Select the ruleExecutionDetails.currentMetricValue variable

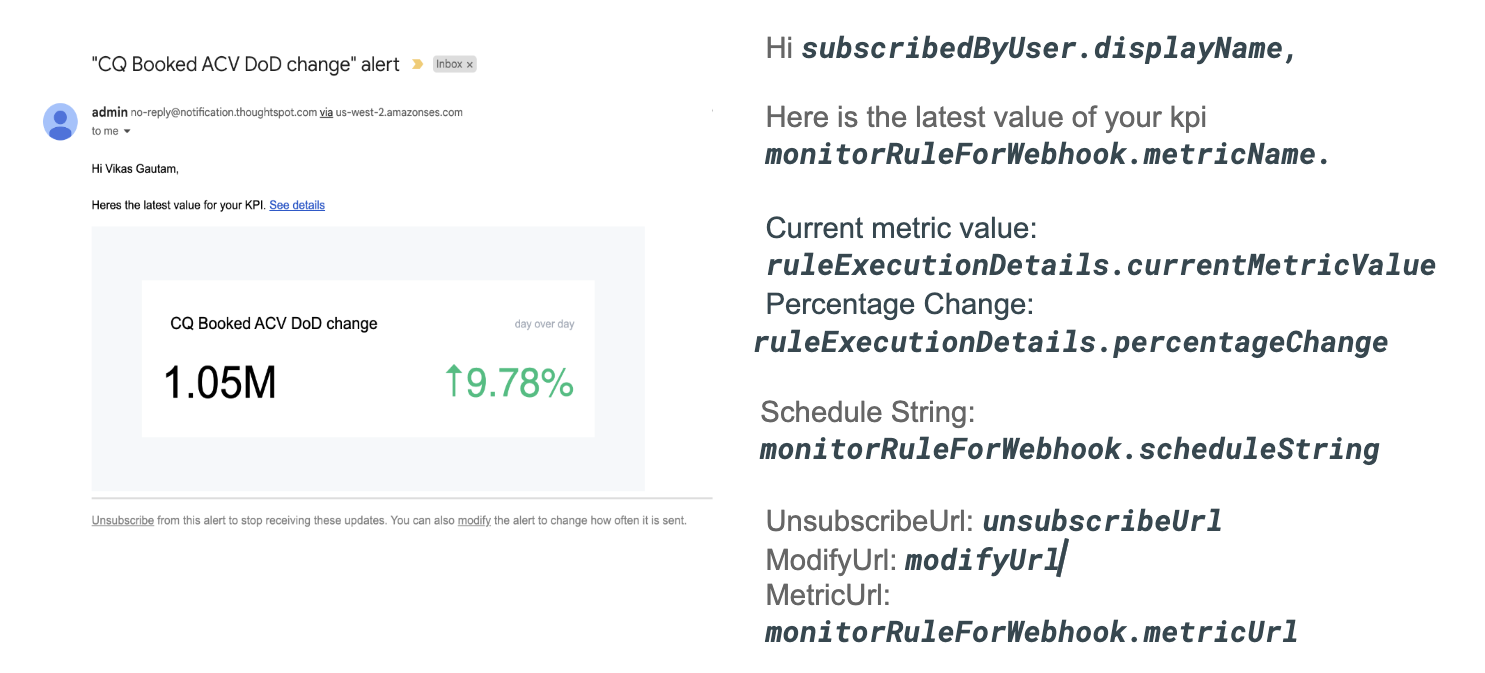click(x=1100, y=265)
